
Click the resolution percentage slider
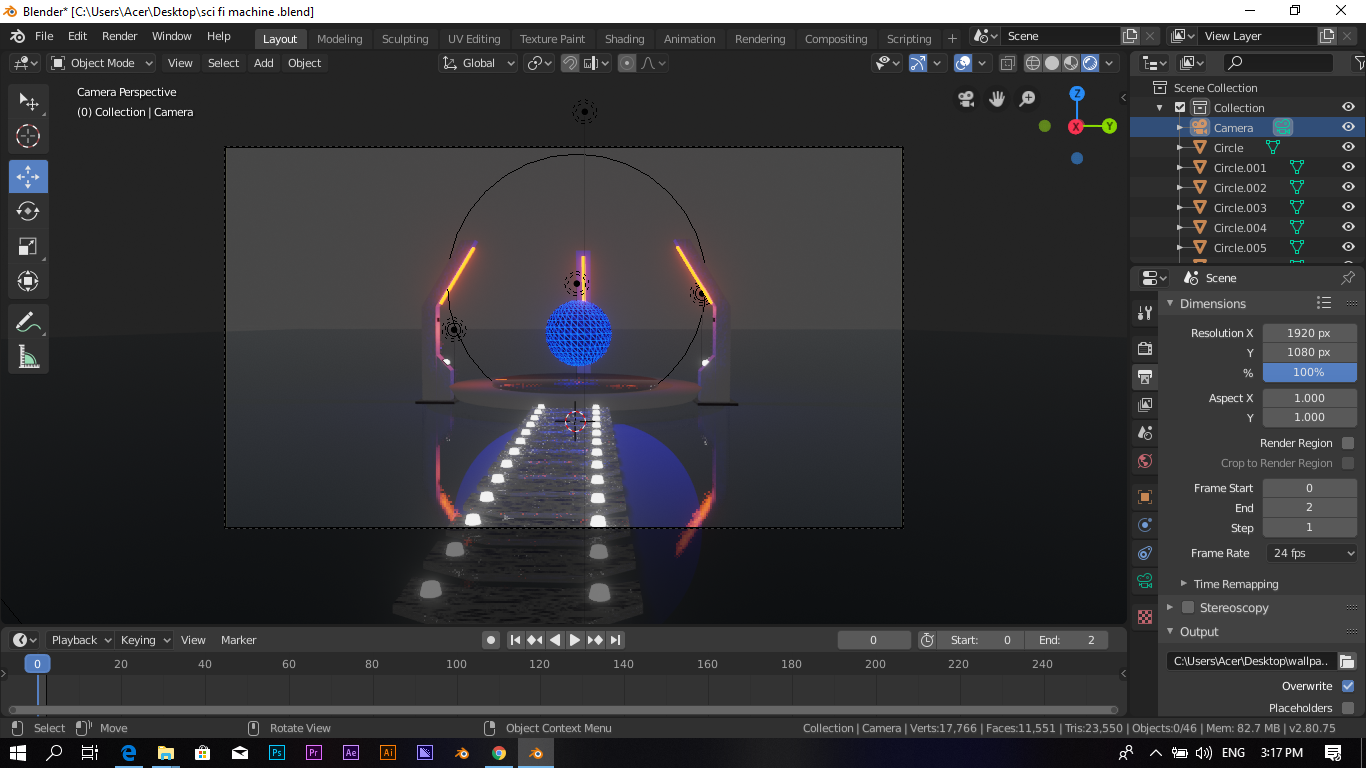pos(1309,372)
